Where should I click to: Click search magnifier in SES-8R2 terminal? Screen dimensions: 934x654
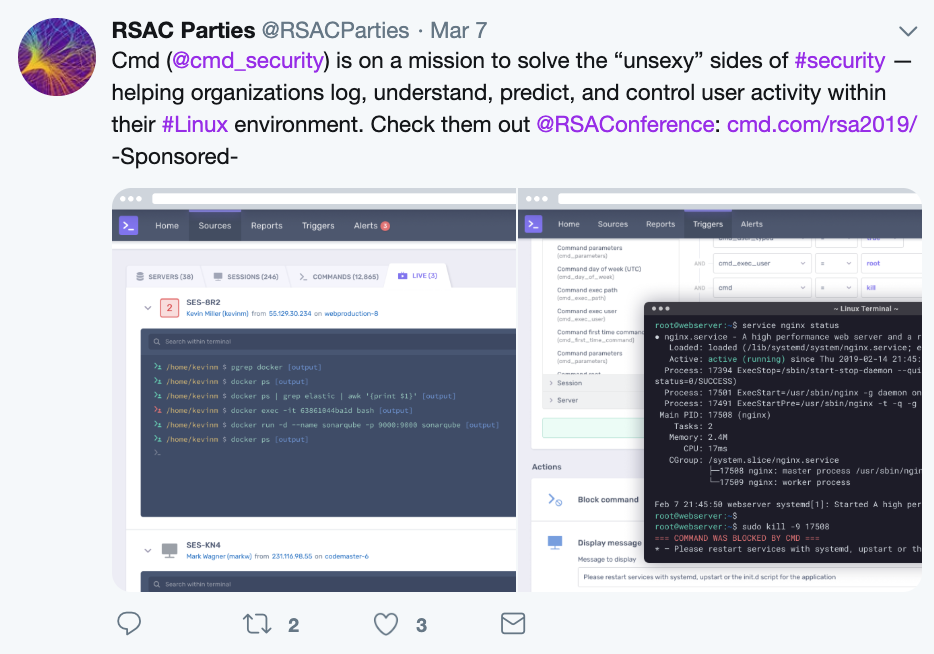pyautogui.click(x=157, y=342)
